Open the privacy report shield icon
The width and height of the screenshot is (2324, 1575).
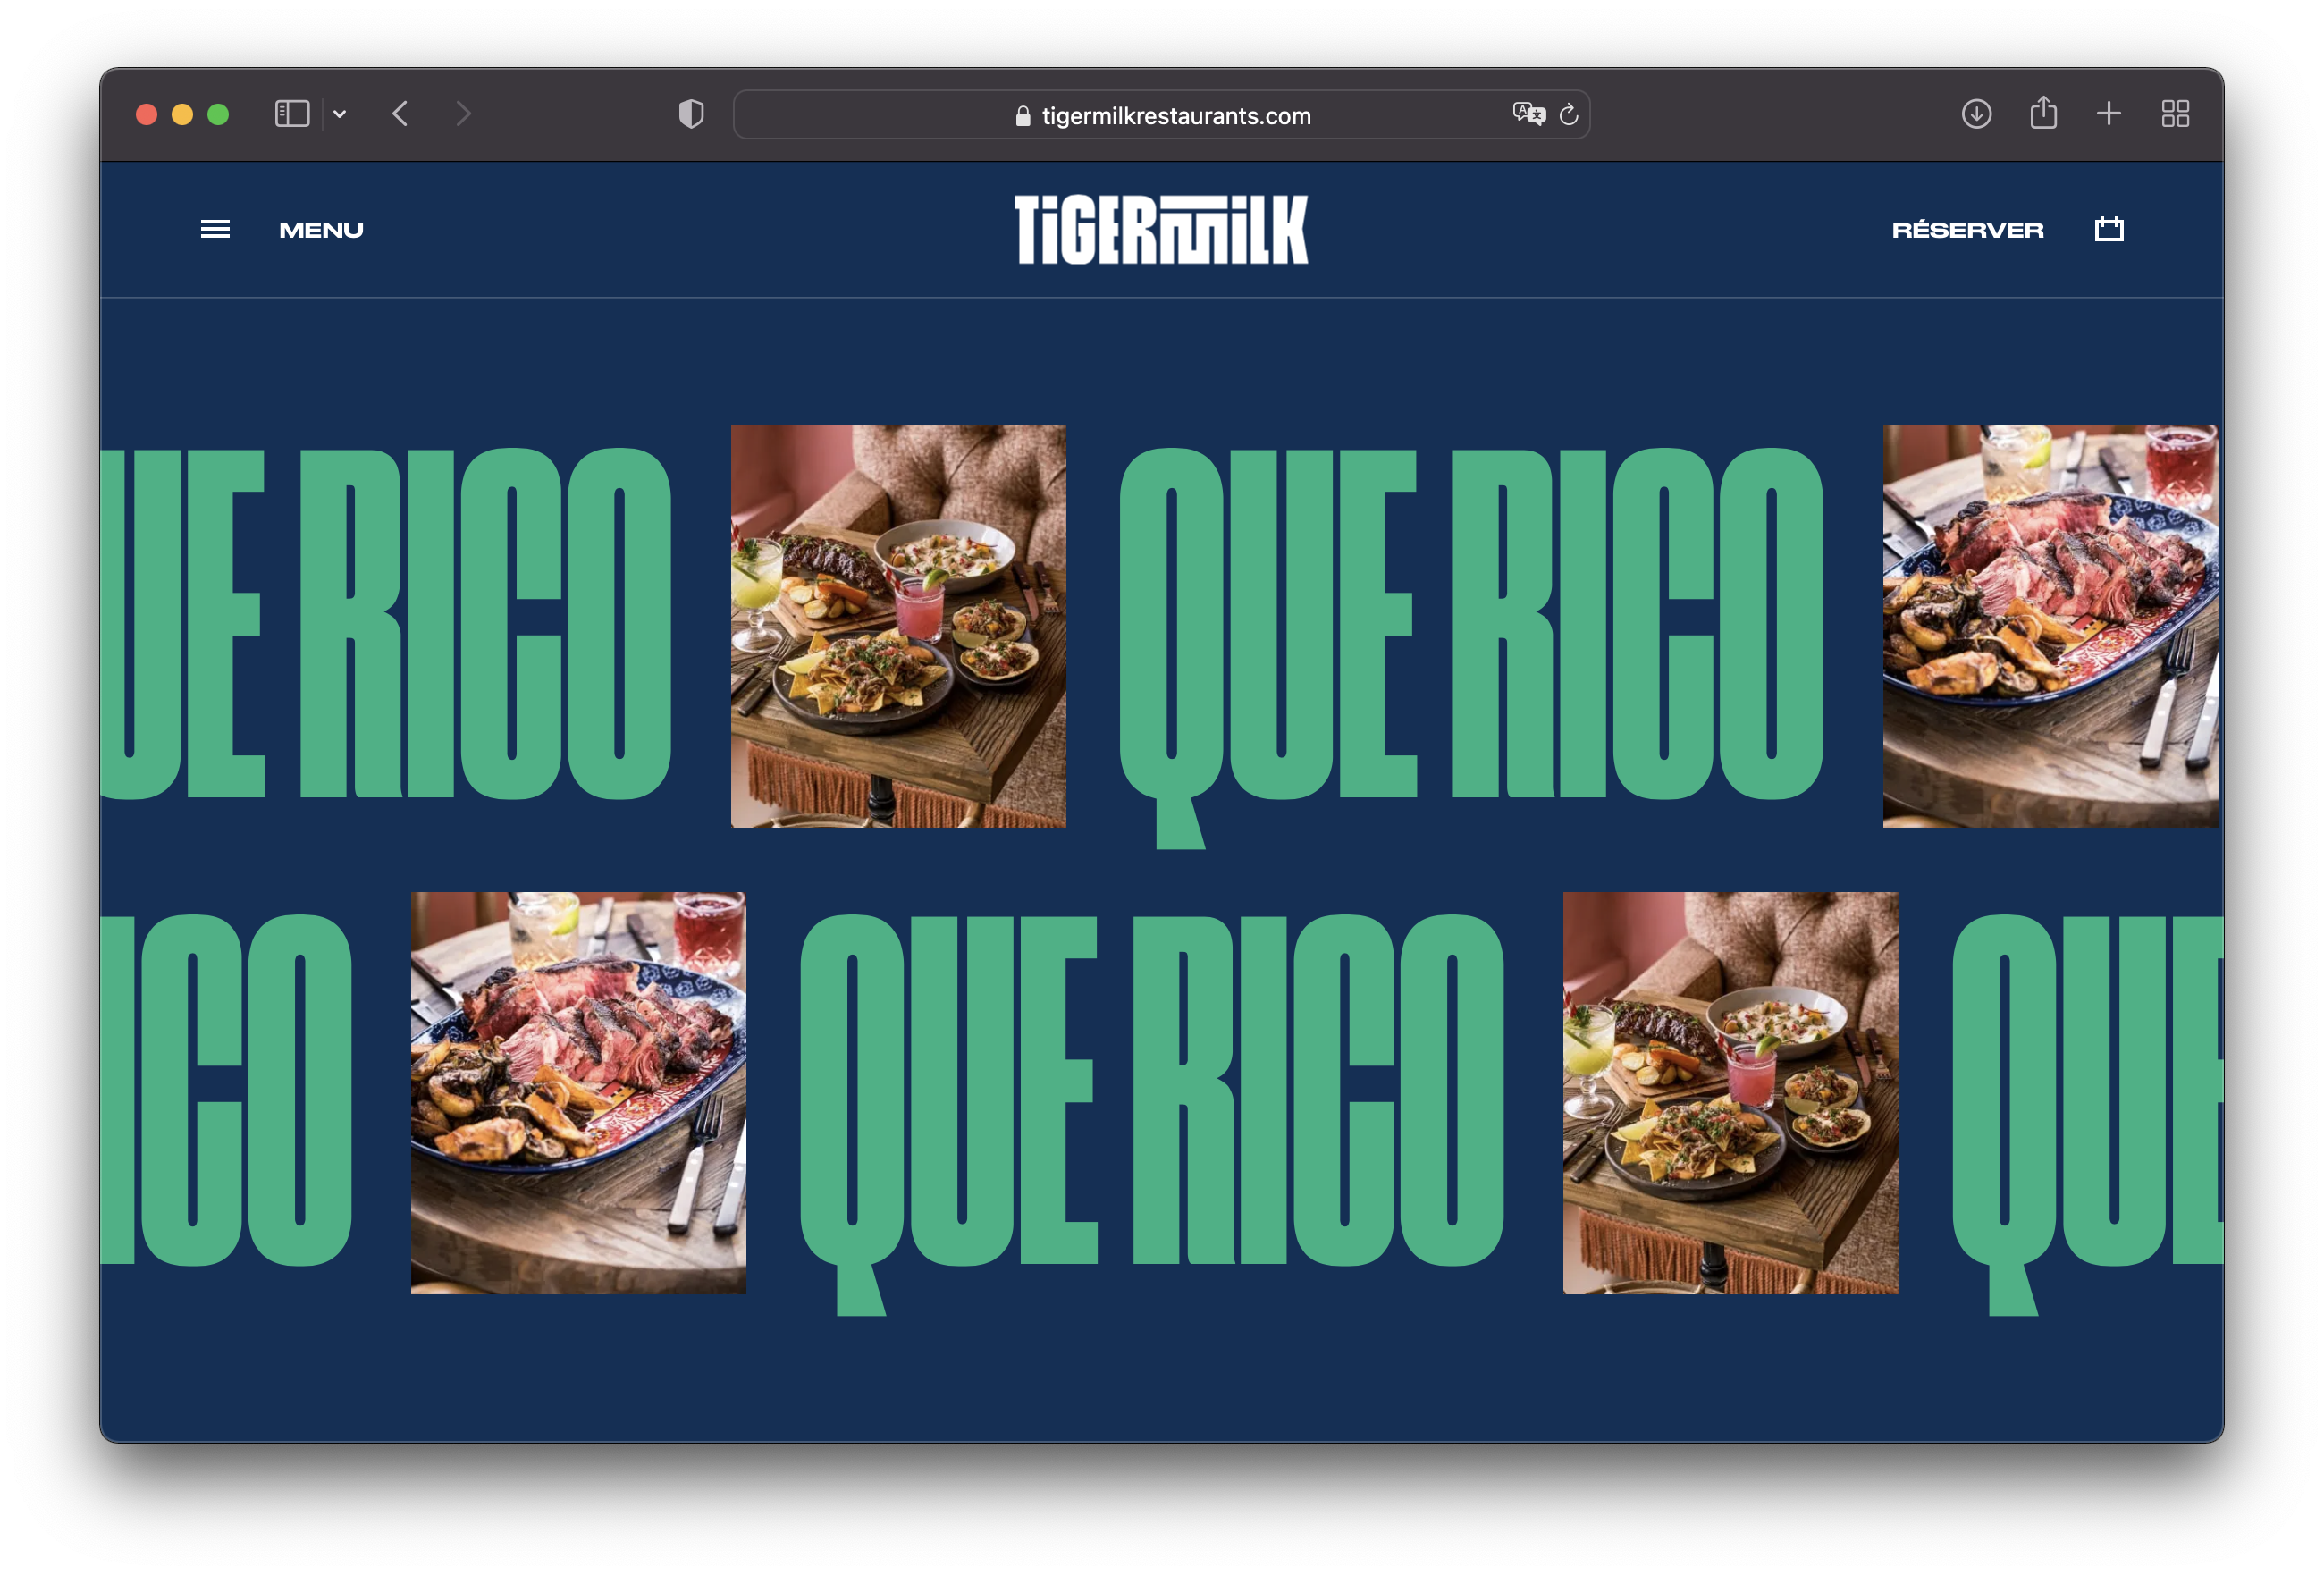[691, 114]
